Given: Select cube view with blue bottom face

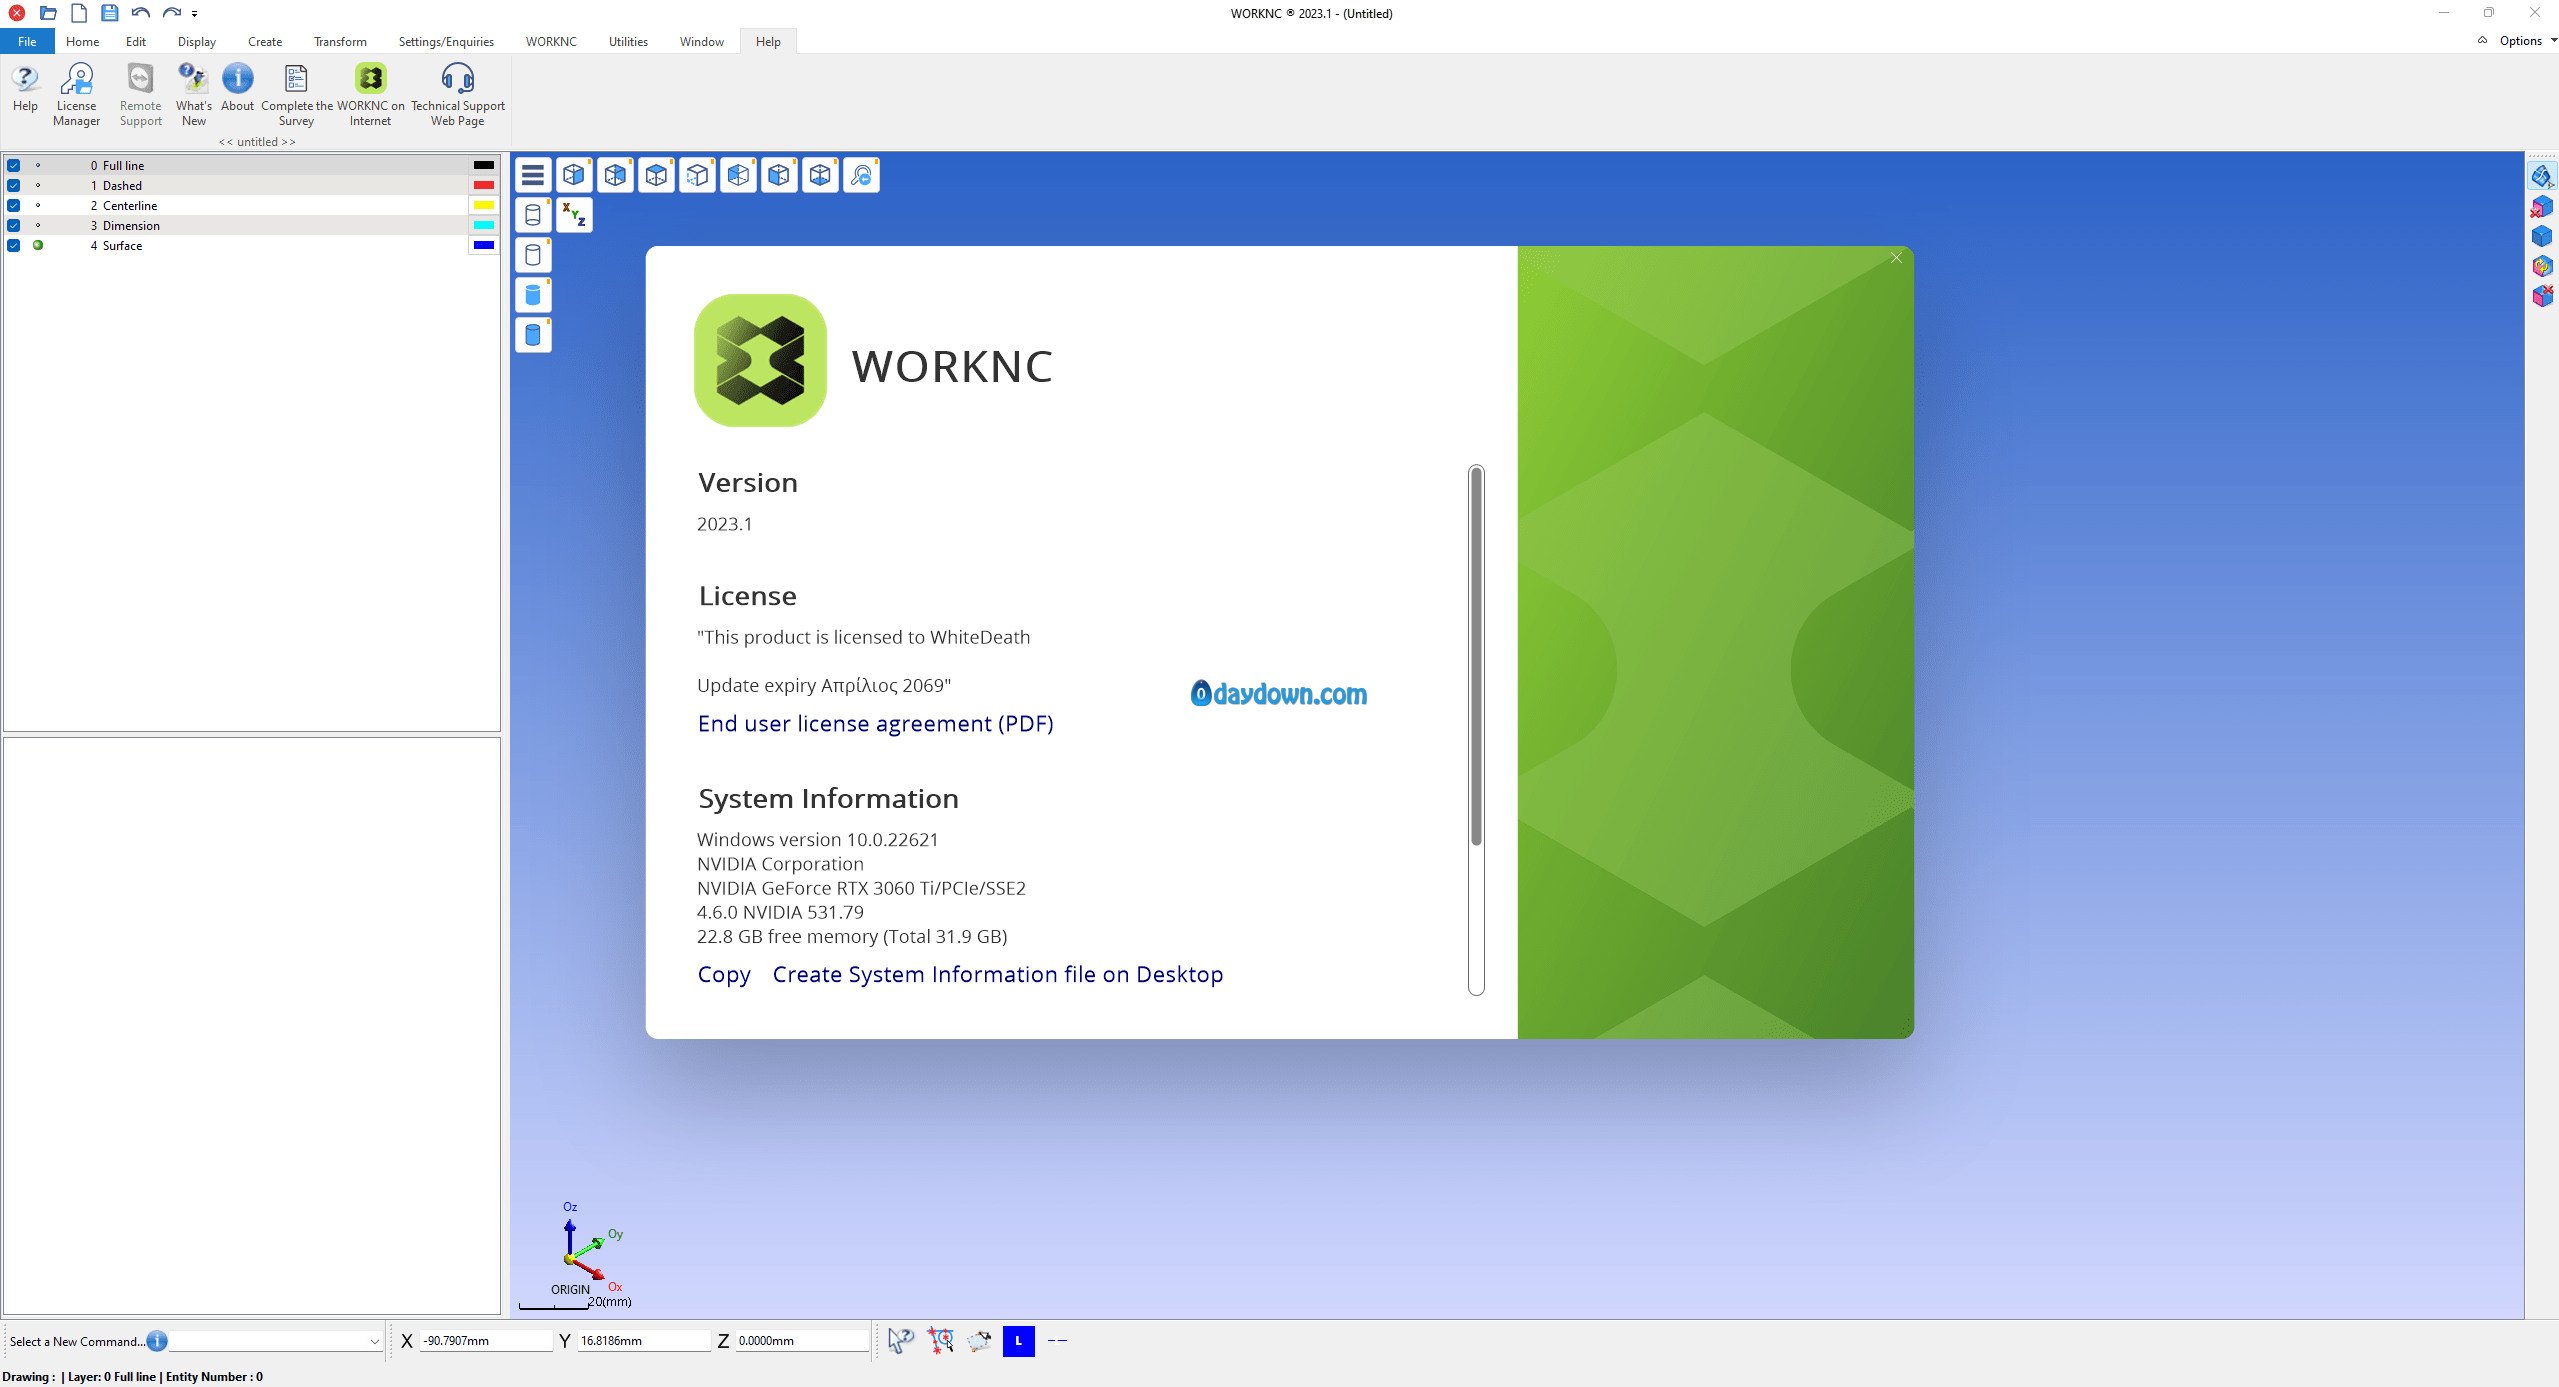Looking at the screenshot, I should click(x=820, y=175).
